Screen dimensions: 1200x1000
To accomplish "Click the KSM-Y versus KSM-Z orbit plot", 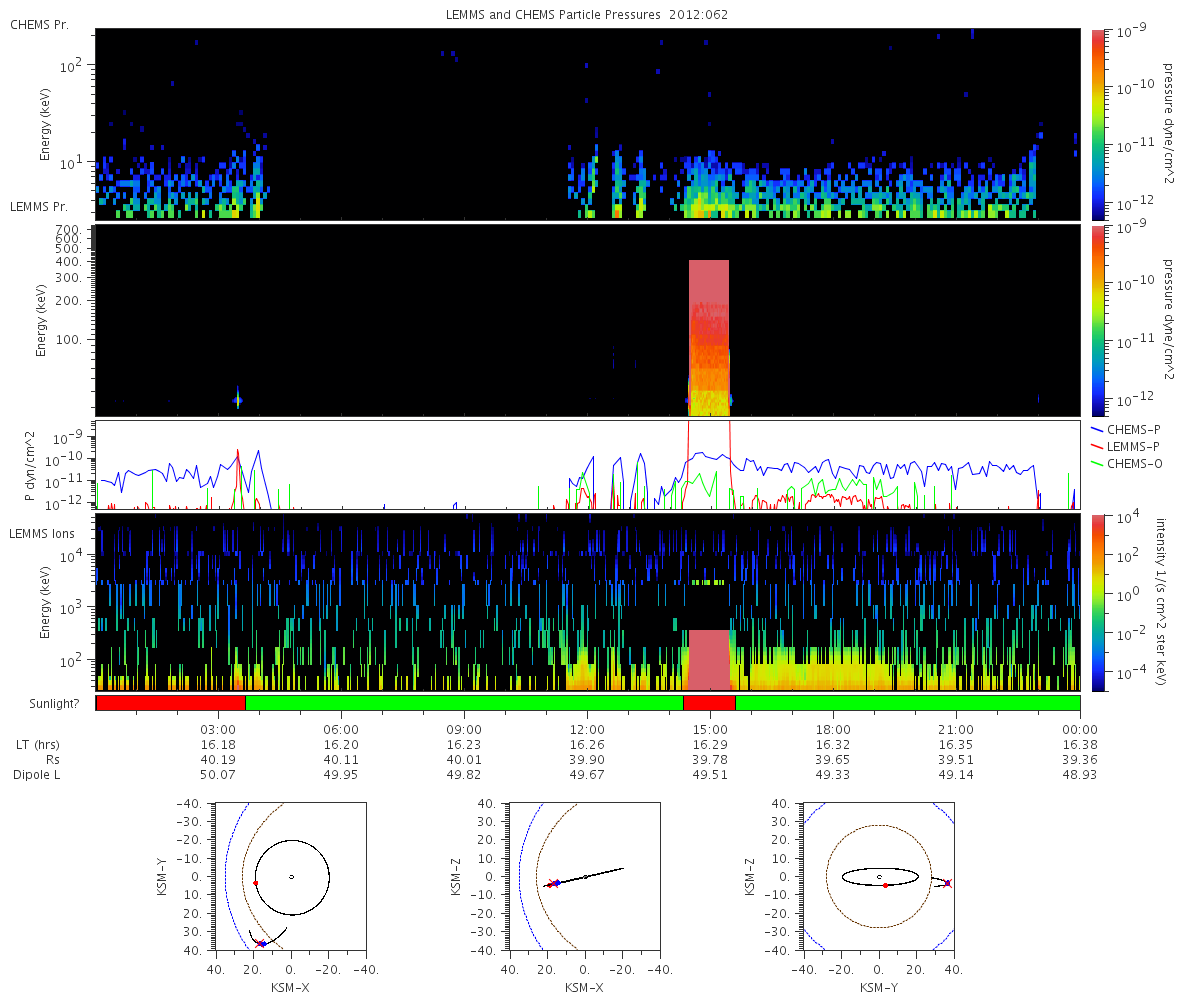I will [878, 876].
